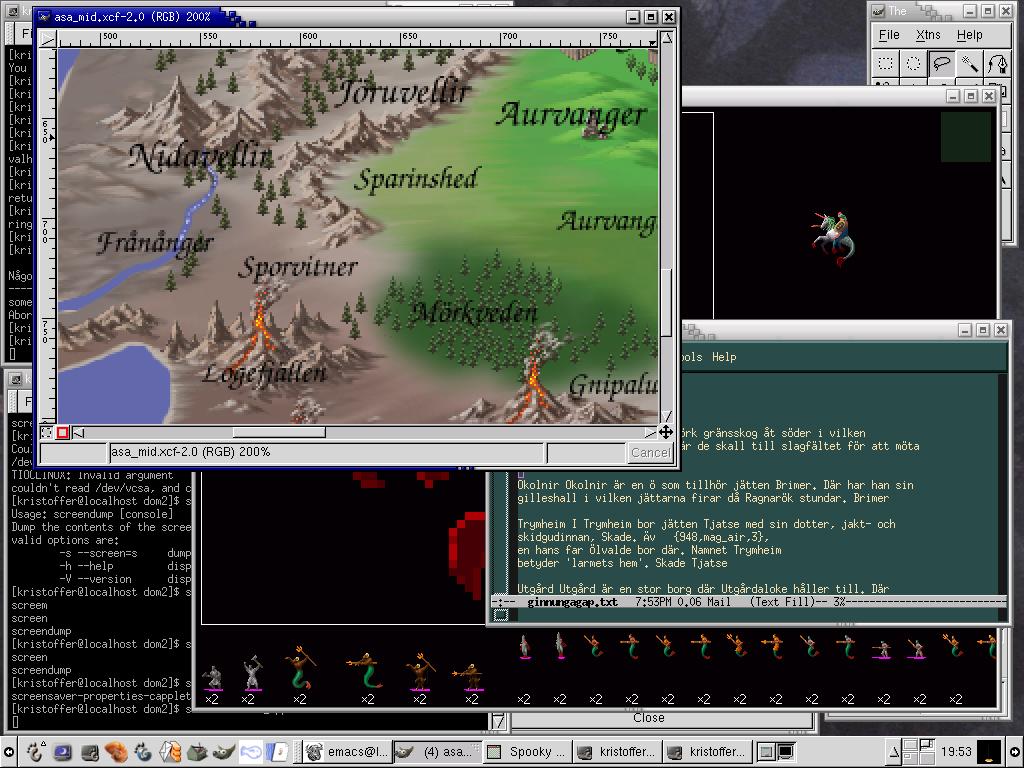Select the Rectangle Select tool in GIMP toolbox
Viewport: 1024px width, 768px height.
click(886, 64)
